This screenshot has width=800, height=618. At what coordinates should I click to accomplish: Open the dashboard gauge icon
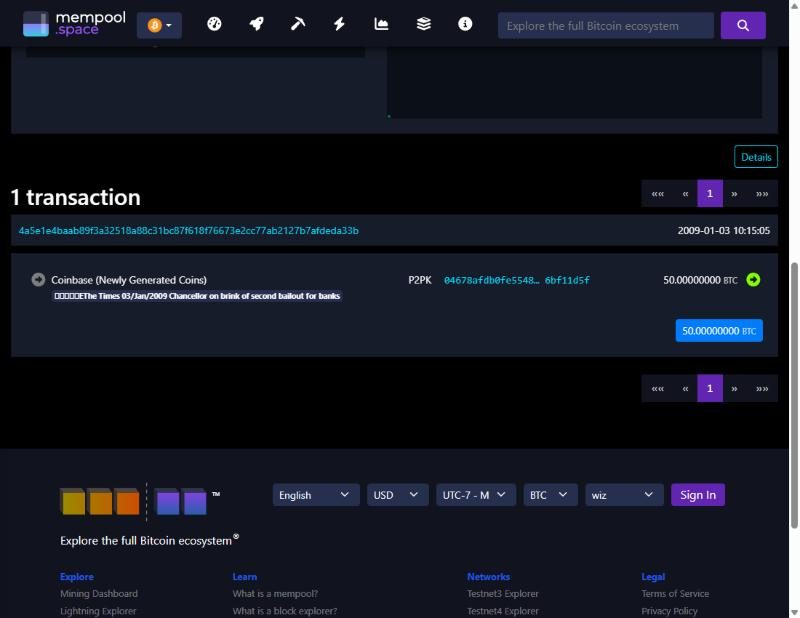click(214, 24)
